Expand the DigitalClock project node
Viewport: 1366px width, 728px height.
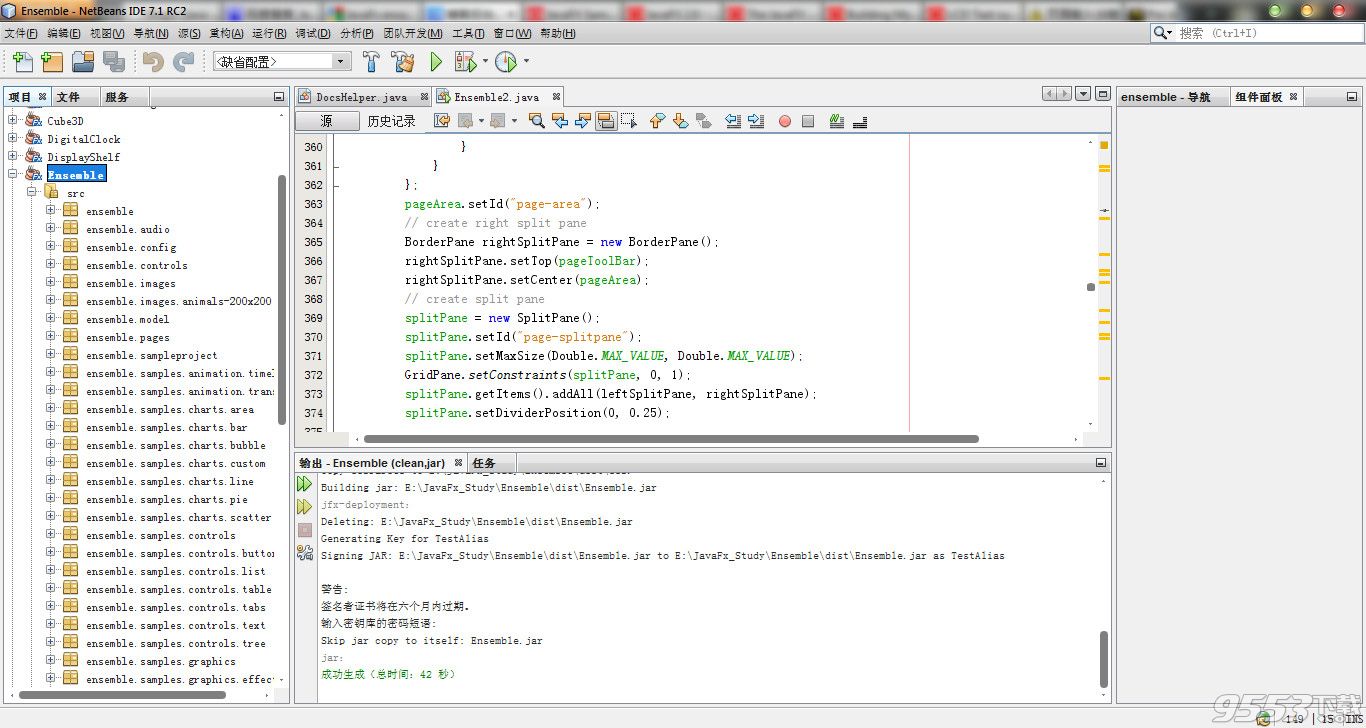pos(14,139)
